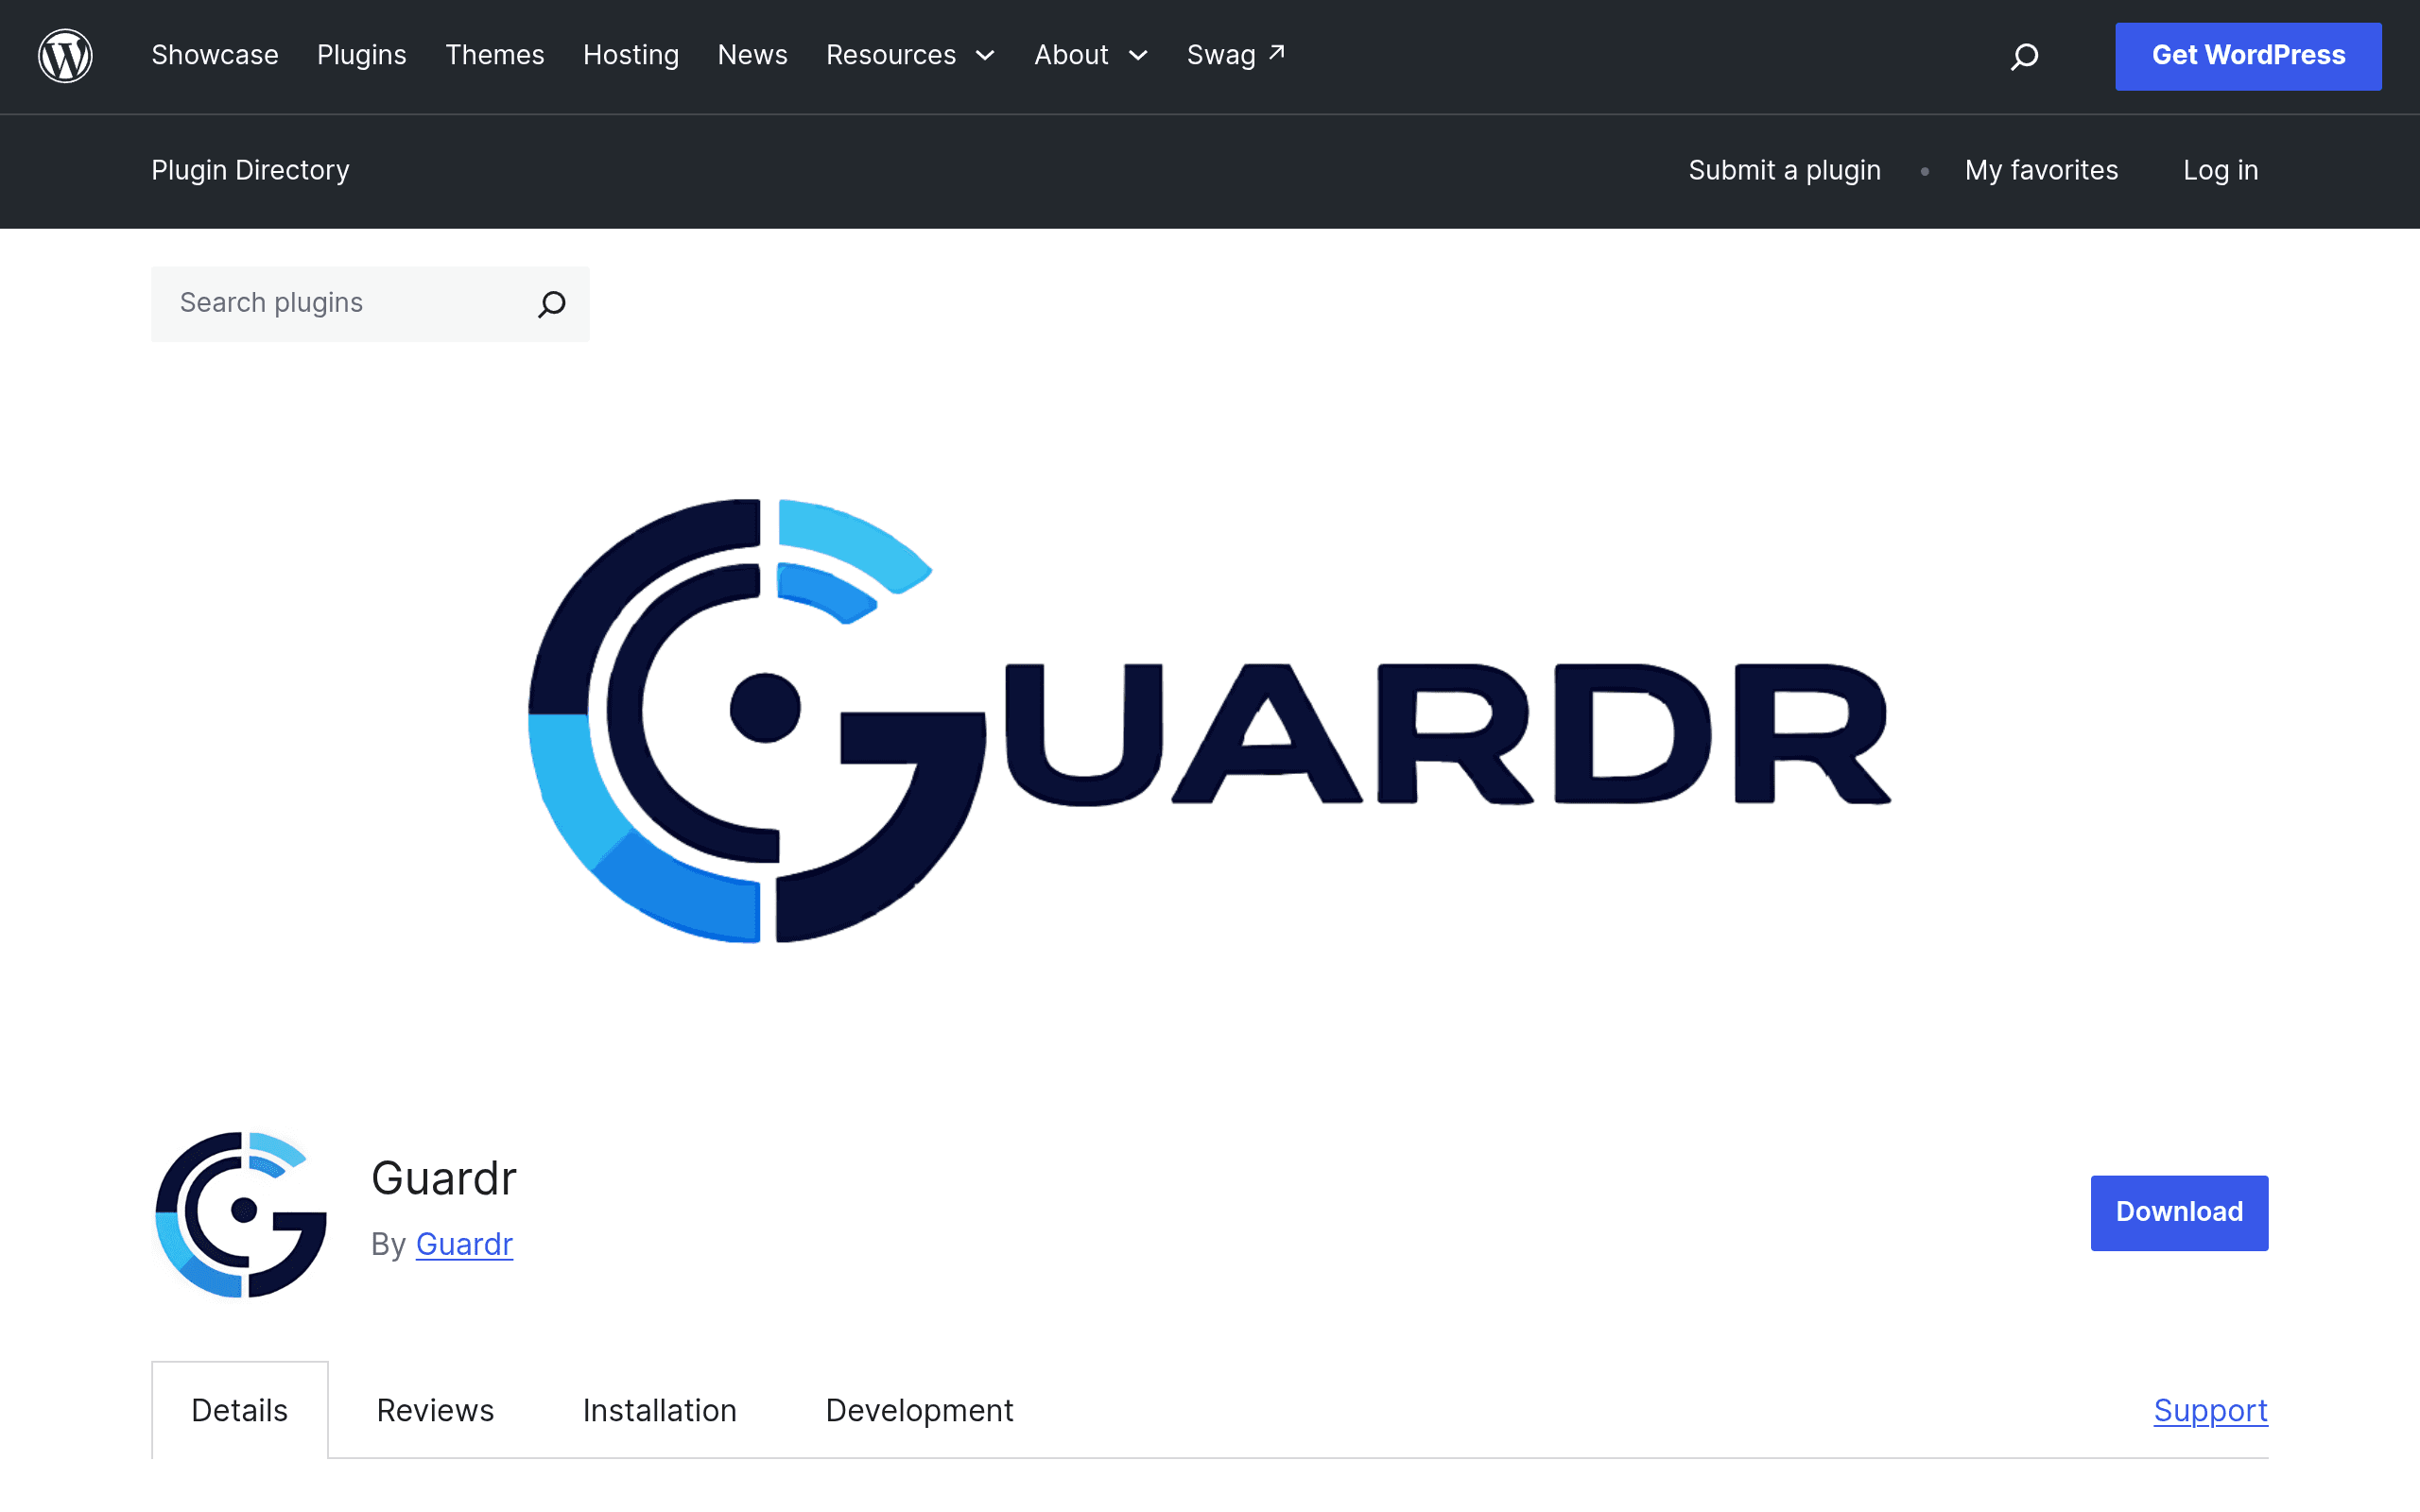Go to the Plugins menu item

click(362, 55)
